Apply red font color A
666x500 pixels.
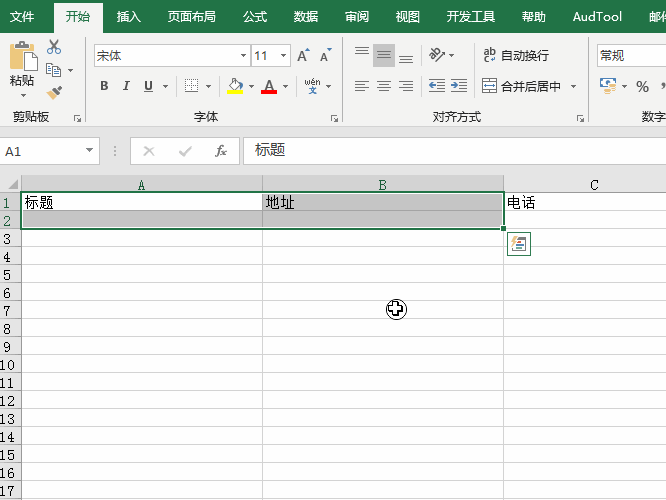pyautogui.click(x=269, y=86)
